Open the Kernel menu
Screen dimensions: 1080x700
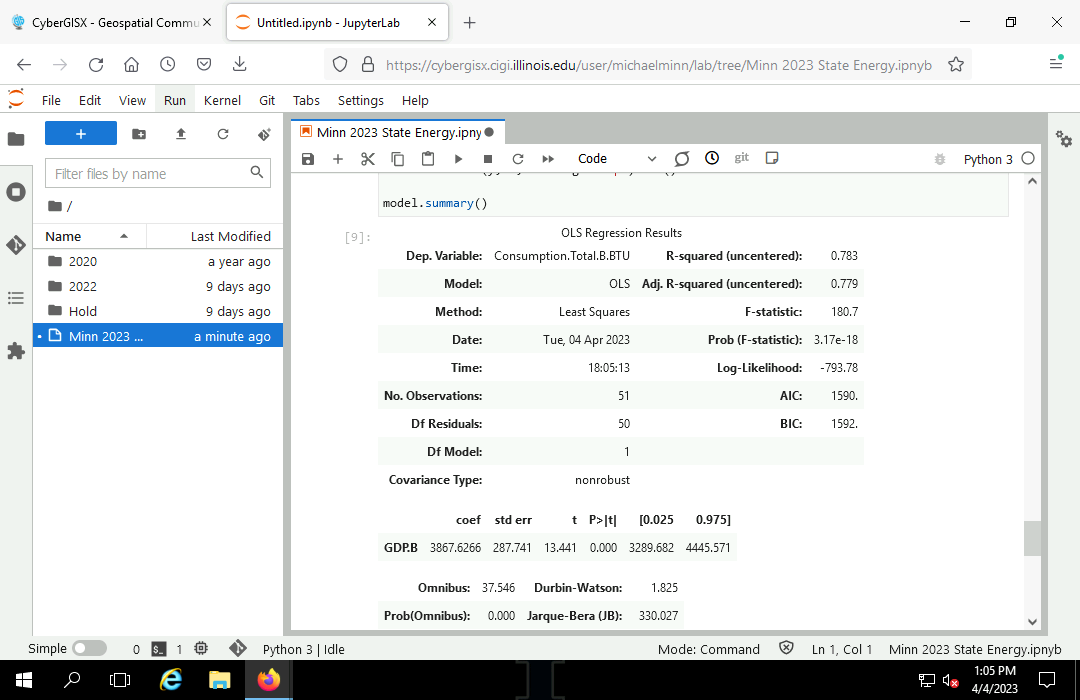click(x=222, y=100)
